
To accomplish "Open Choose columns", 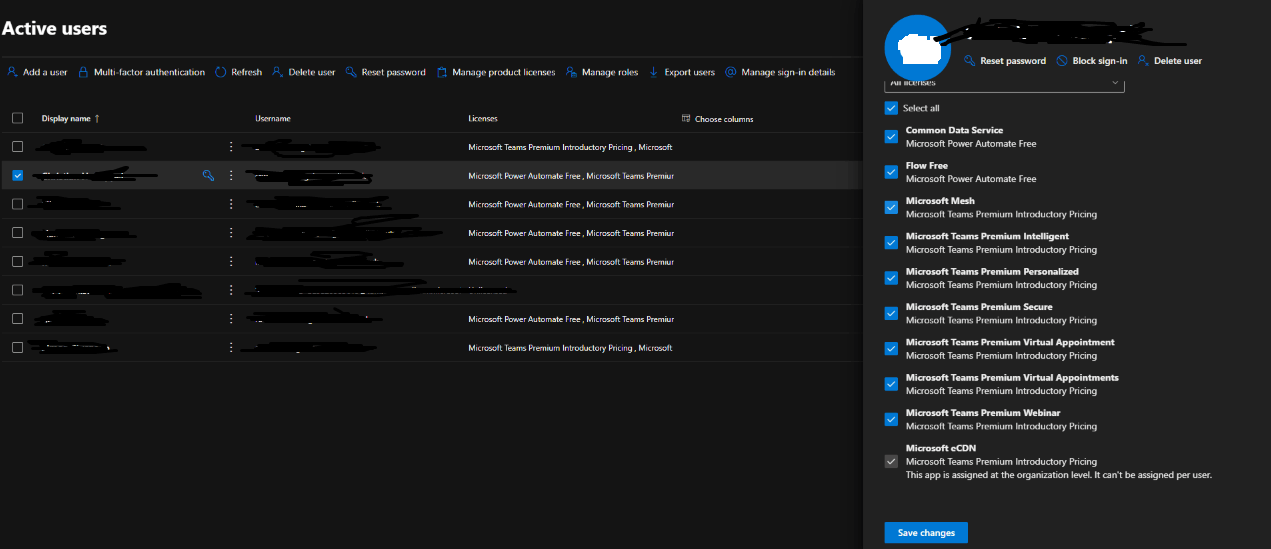I will tap(717, 119).
